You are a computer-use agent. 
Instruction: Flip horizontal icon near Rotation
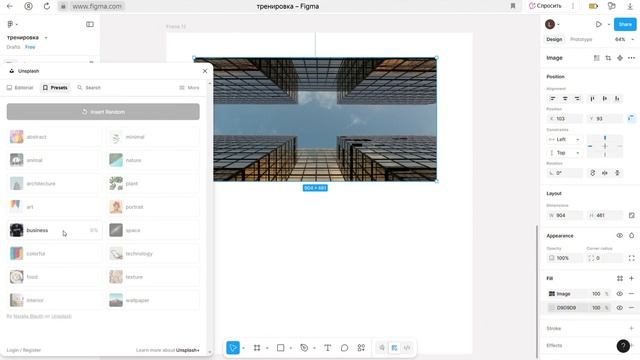pos(605,173)
